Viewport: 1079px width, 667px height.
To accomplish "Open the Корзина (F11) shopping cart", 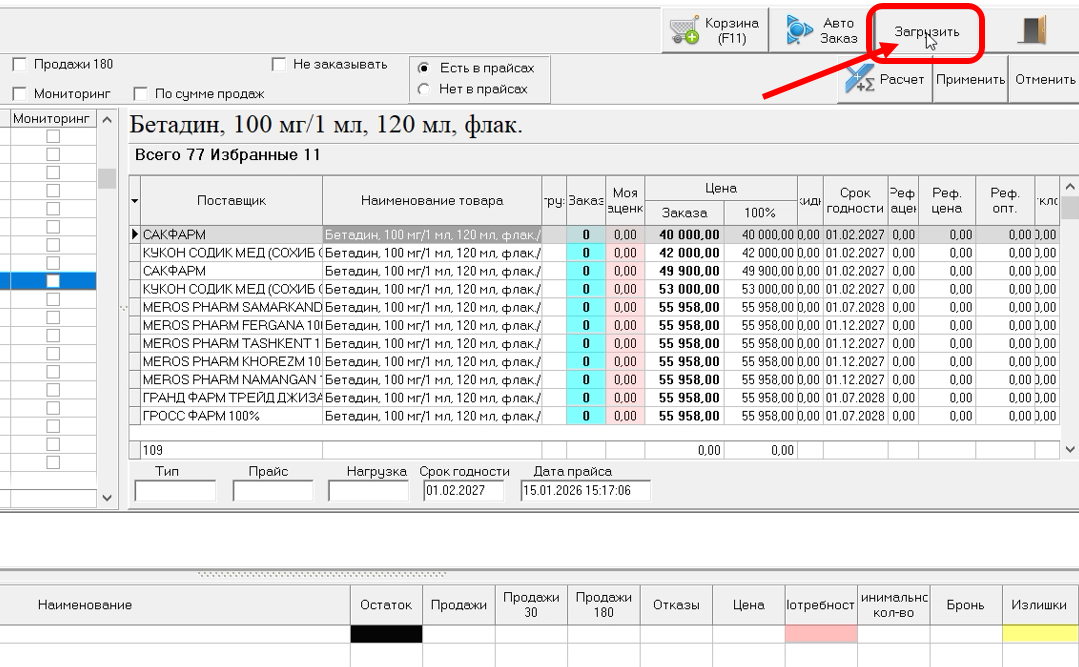I will [715, 31].
